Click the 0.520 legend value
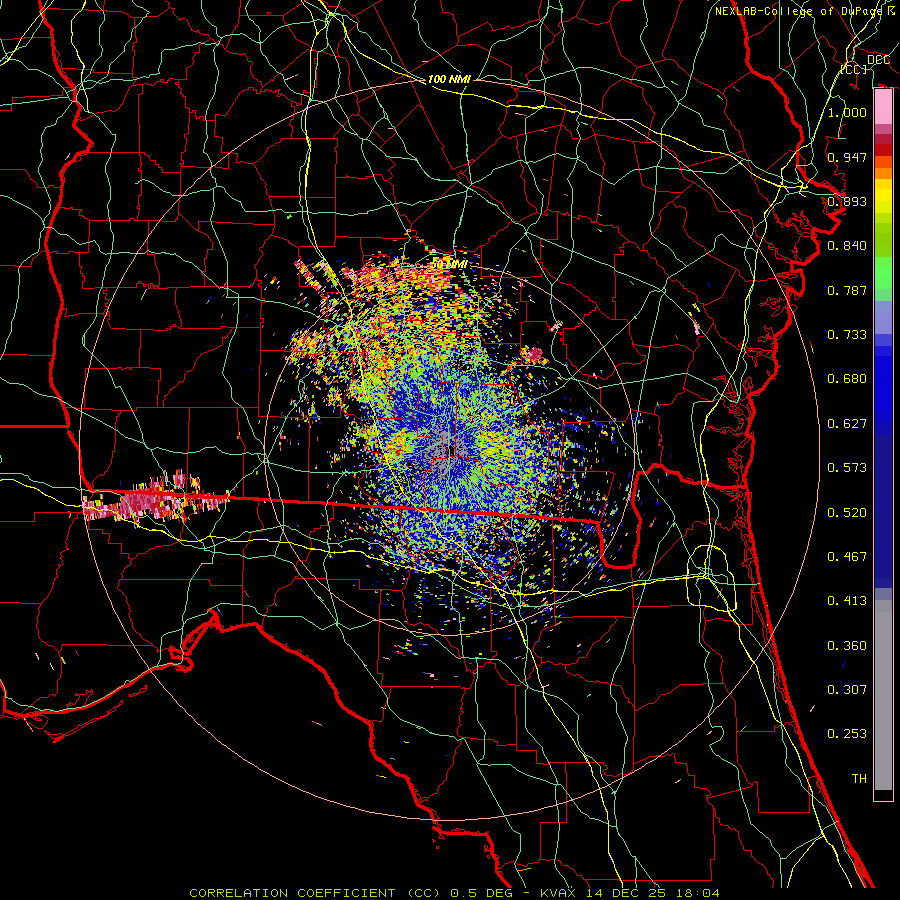 (847, 513)
